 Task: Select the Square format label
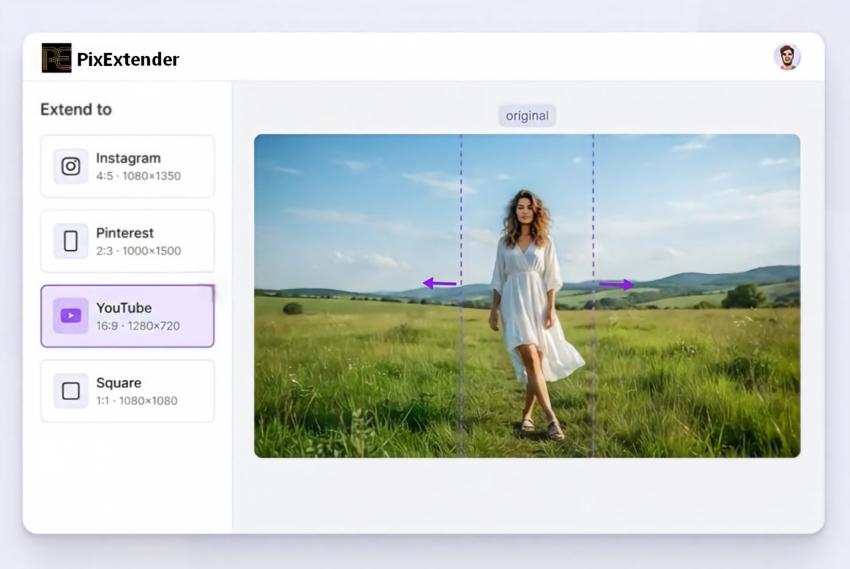click(x=119, y=383)
